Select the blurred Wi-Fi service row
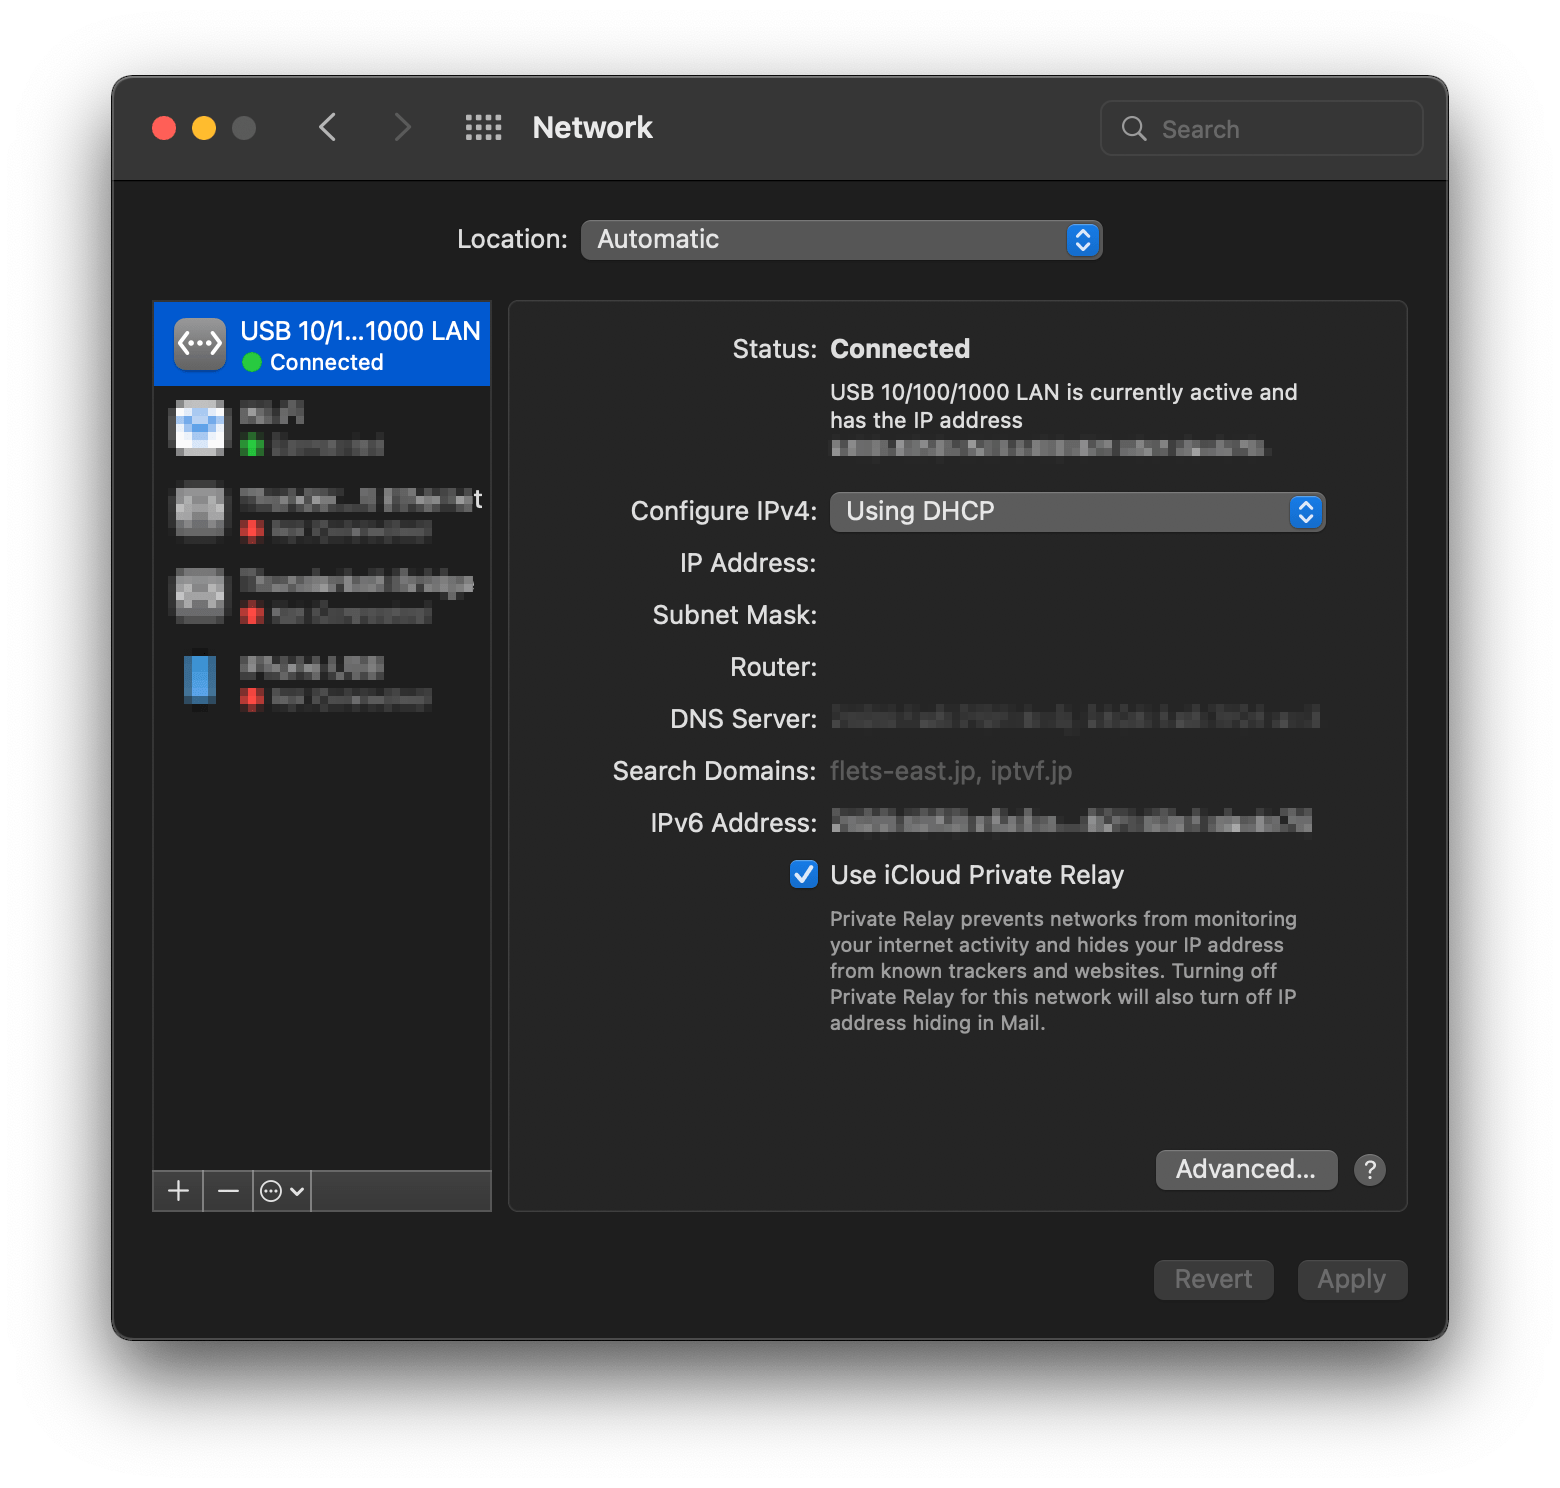1560x1488 pixels. 322,428
